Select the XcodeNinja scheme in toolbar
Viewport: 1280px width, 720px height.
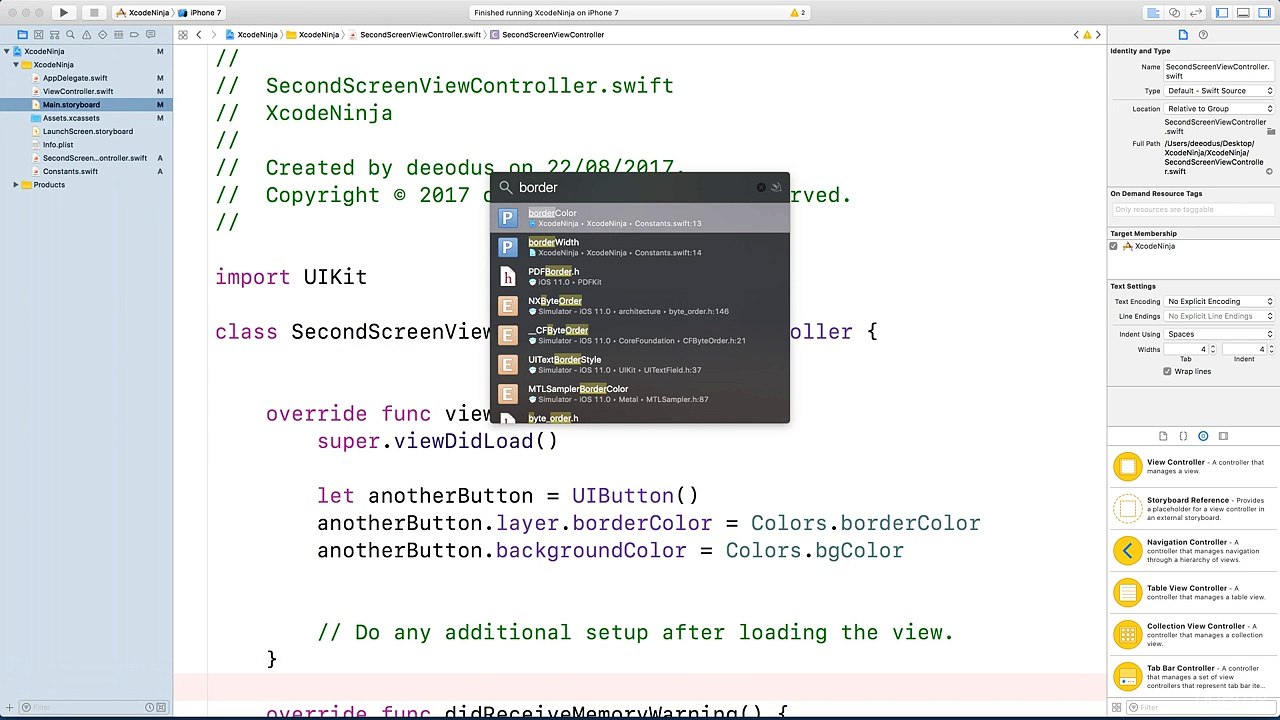tap(142, 13)
